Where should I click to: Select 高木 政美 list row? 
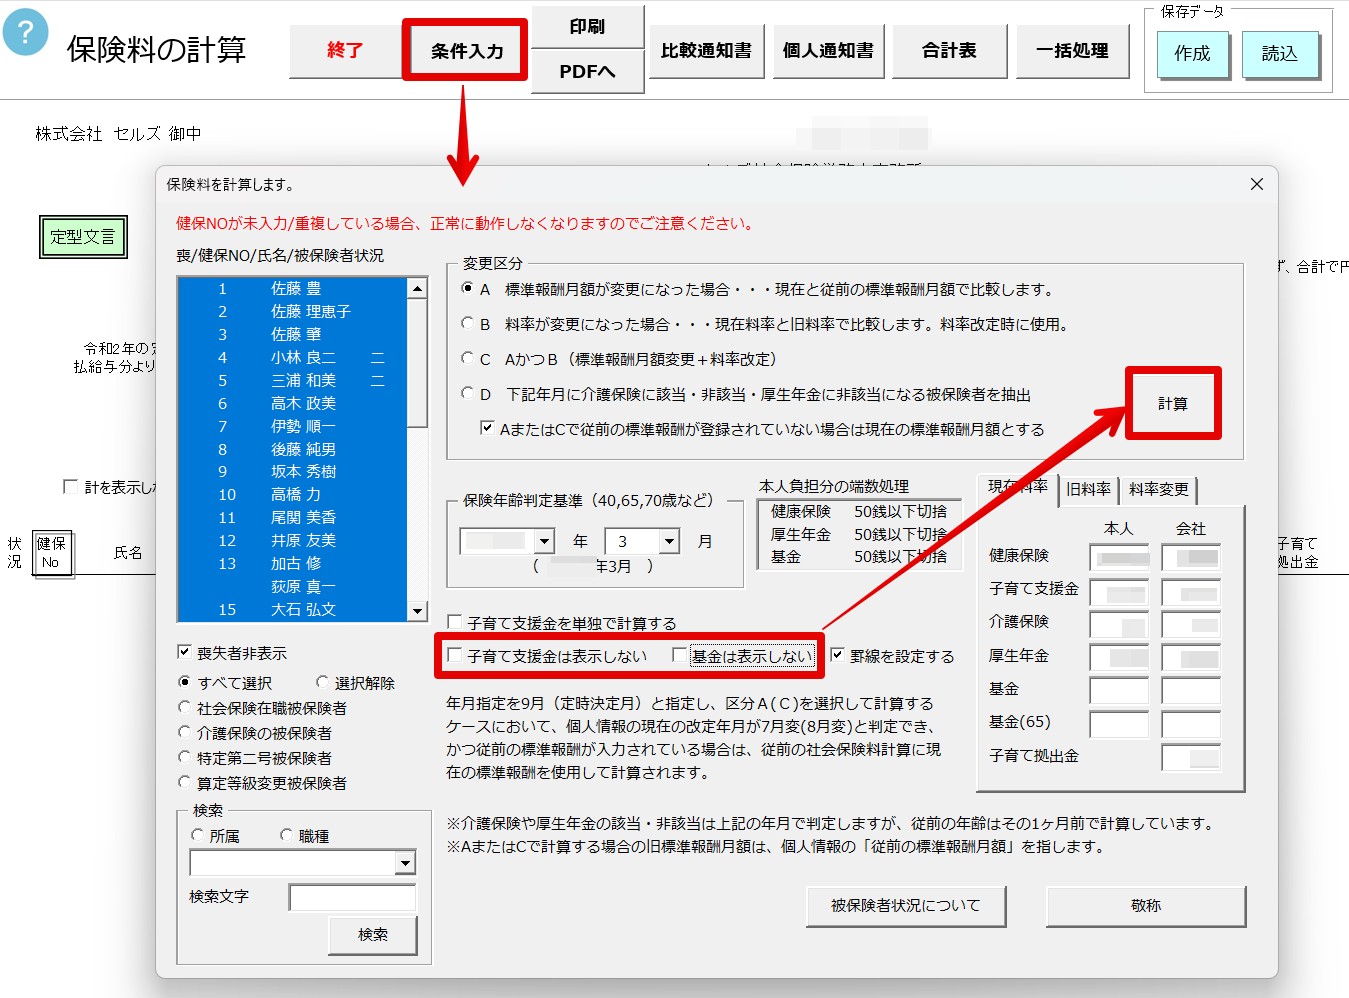point(292,403)
